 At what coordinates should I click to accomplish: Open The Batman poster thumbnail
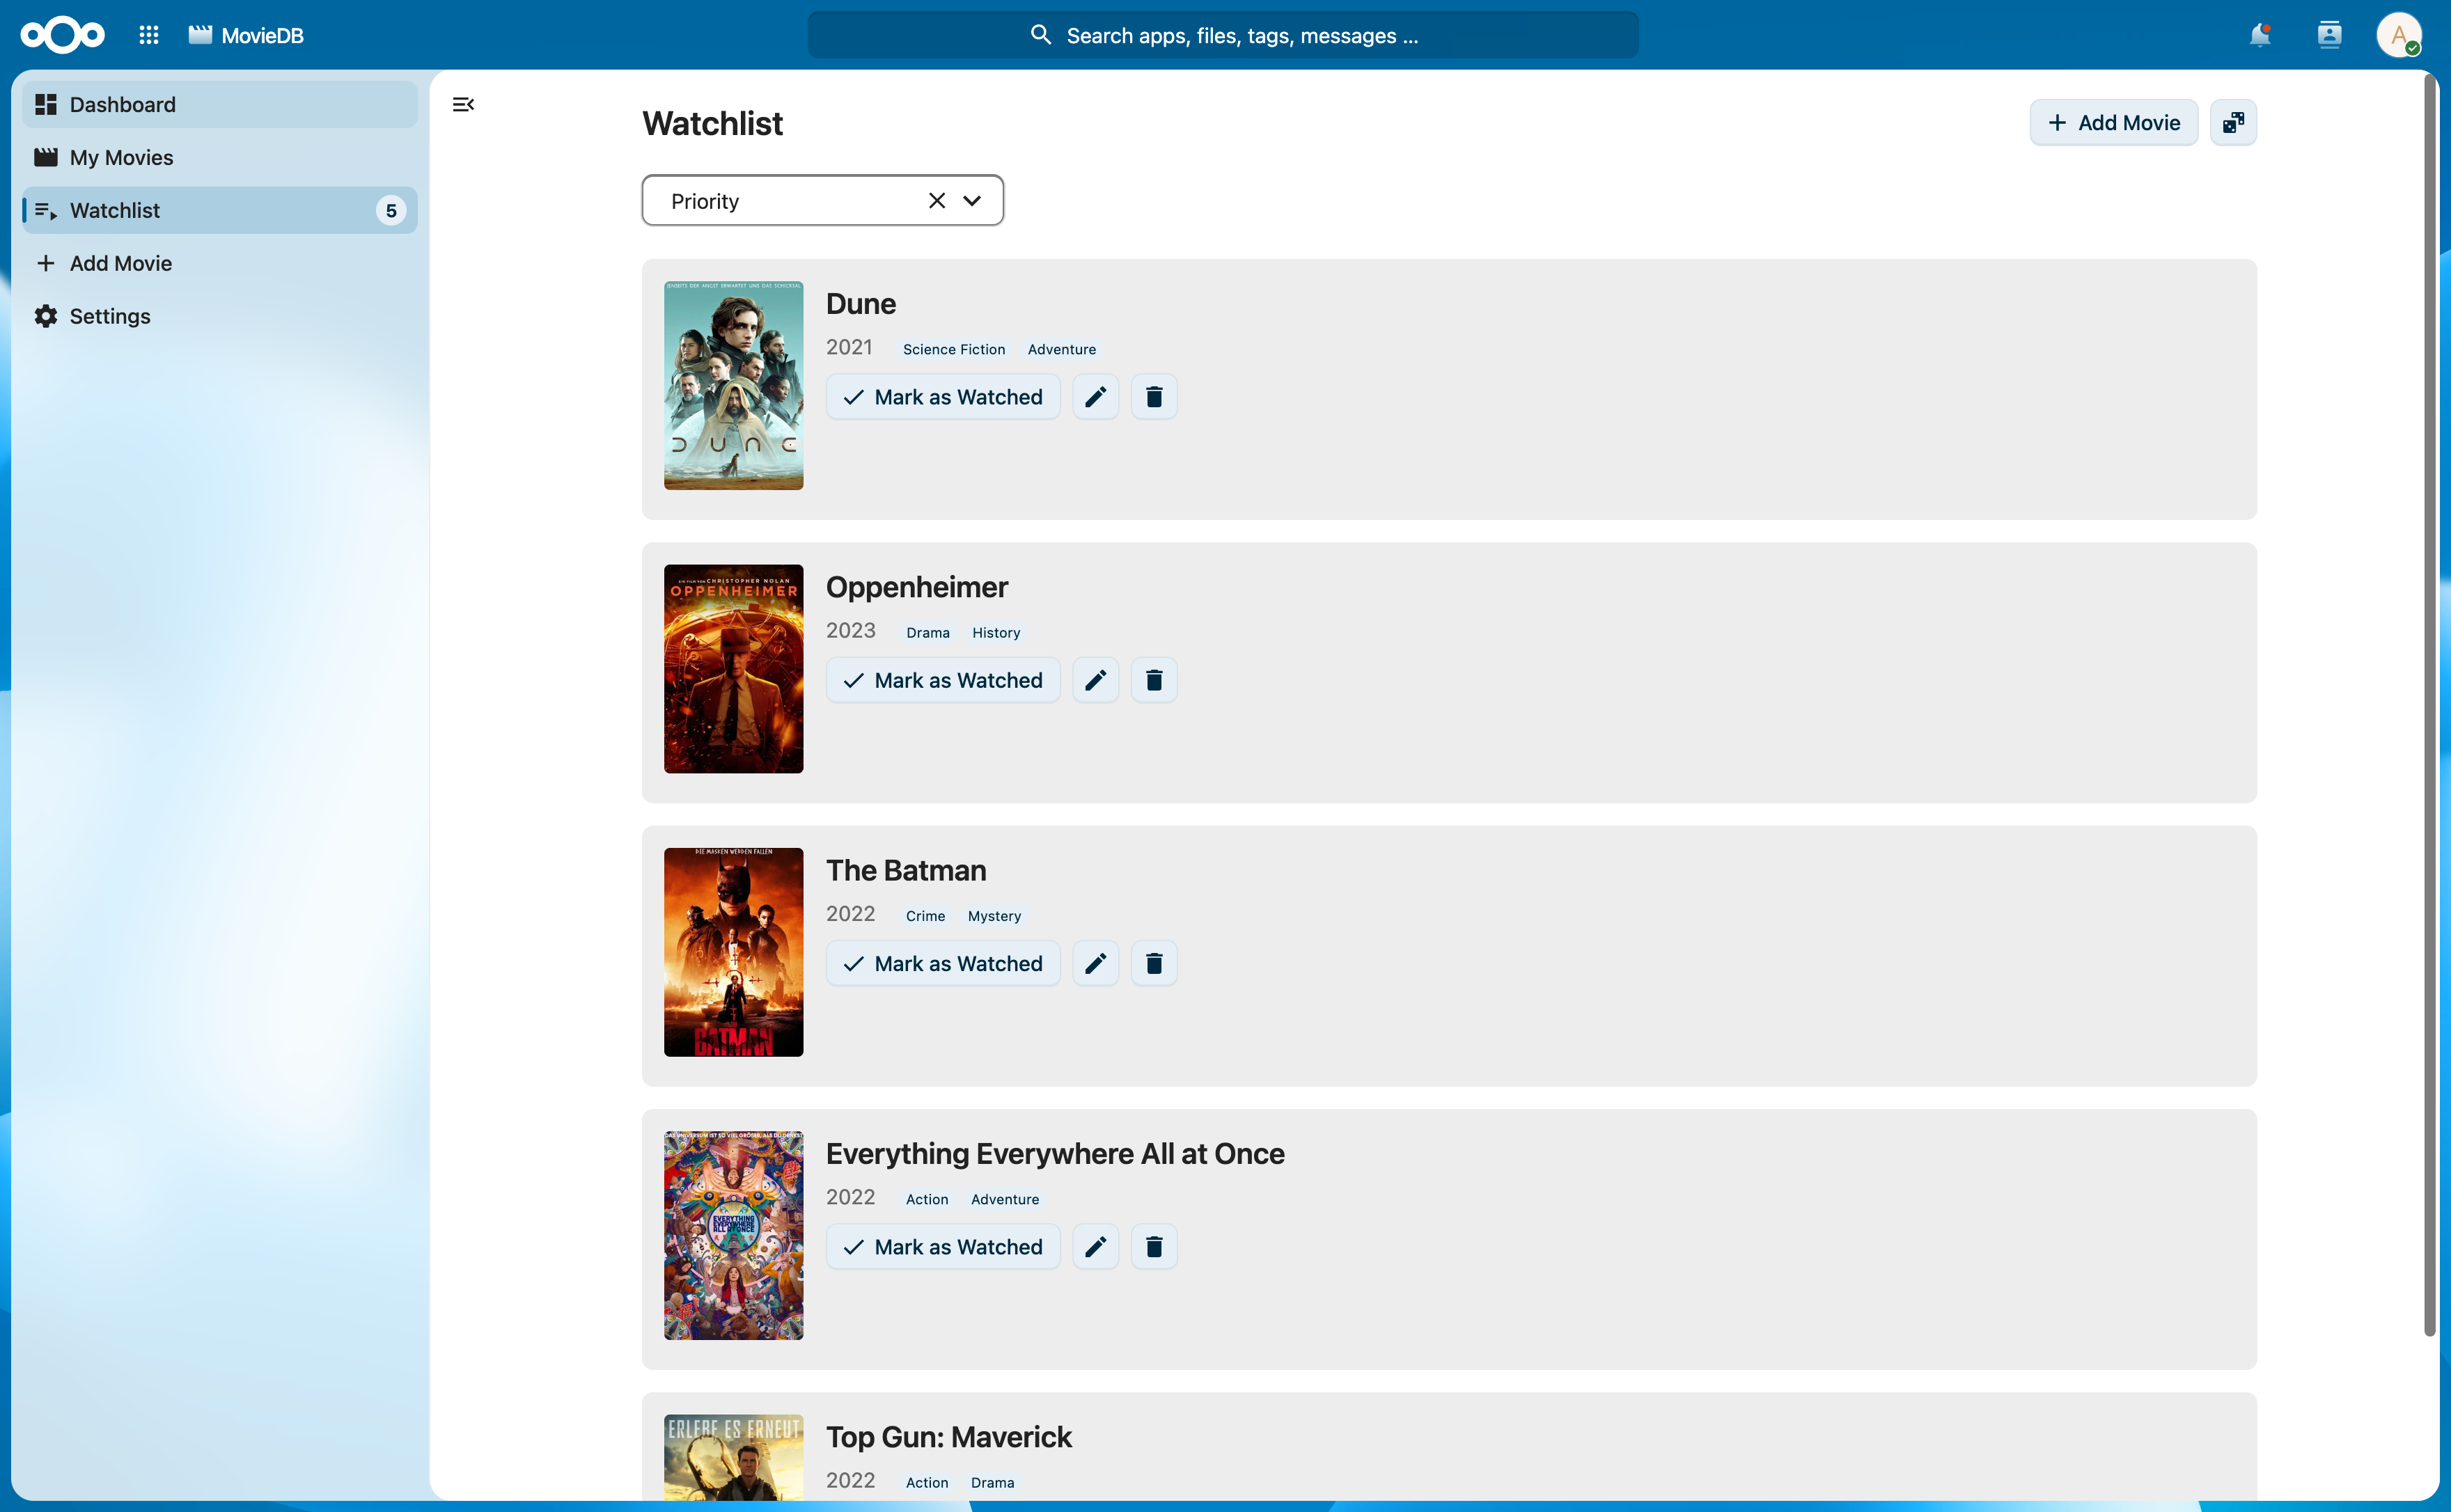[733, 952]
